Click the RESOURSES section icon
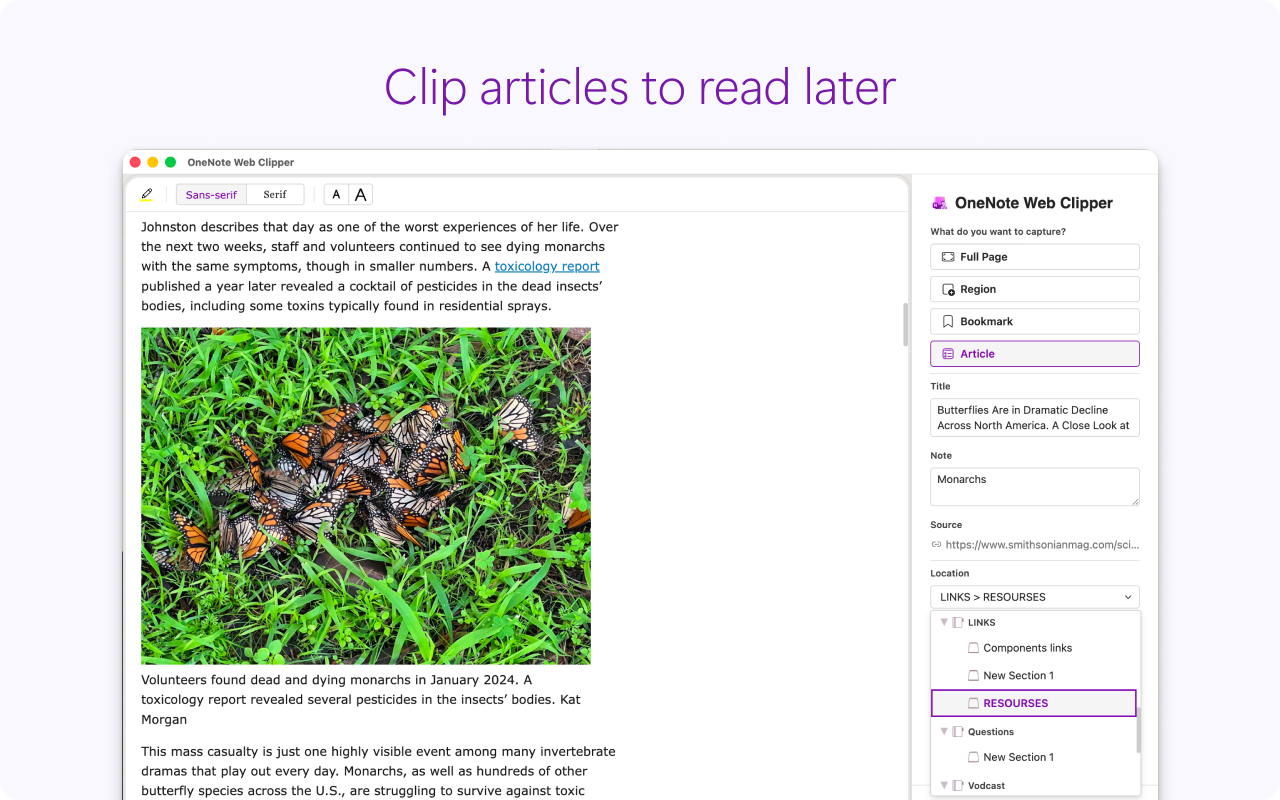Viewport: 1280px width, 800px height. click(974, 703)
